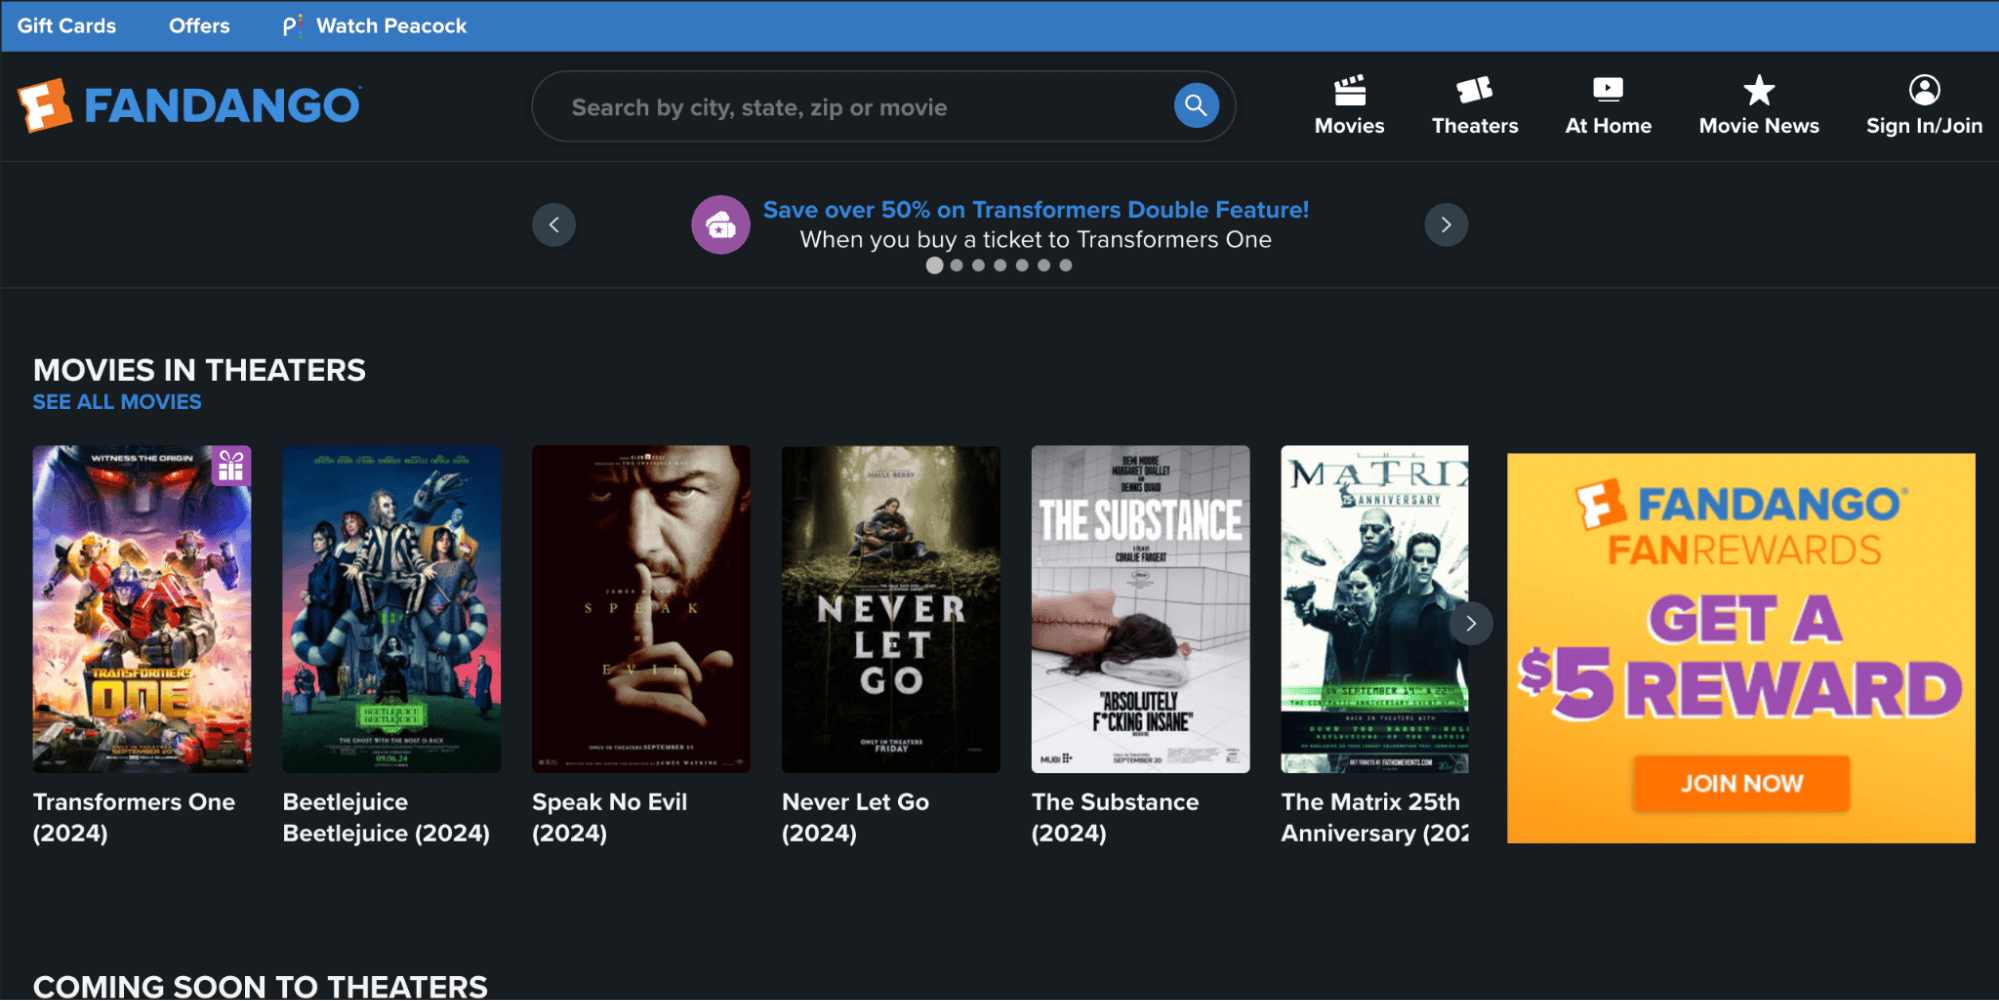The image size is (1999, 1001).
Task: Click Never Let Go (2024) title
Action: [x=855, y=817]
